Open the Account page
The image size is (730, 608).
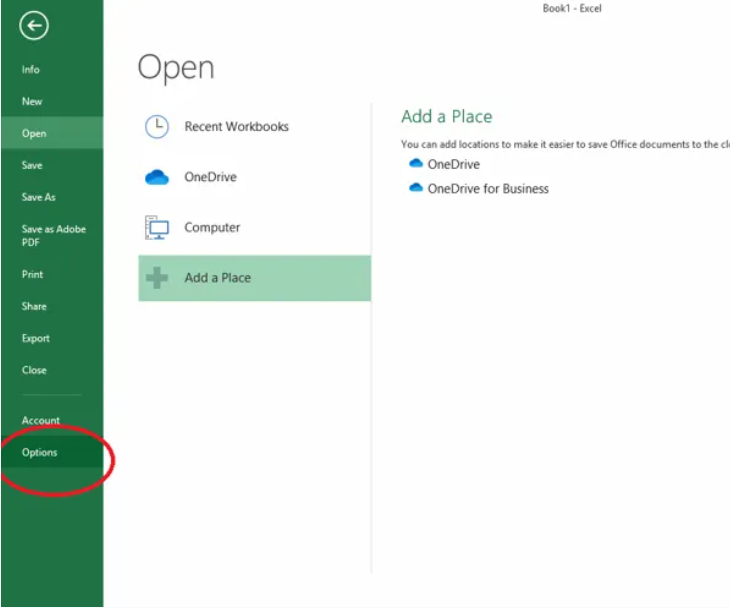41,420
